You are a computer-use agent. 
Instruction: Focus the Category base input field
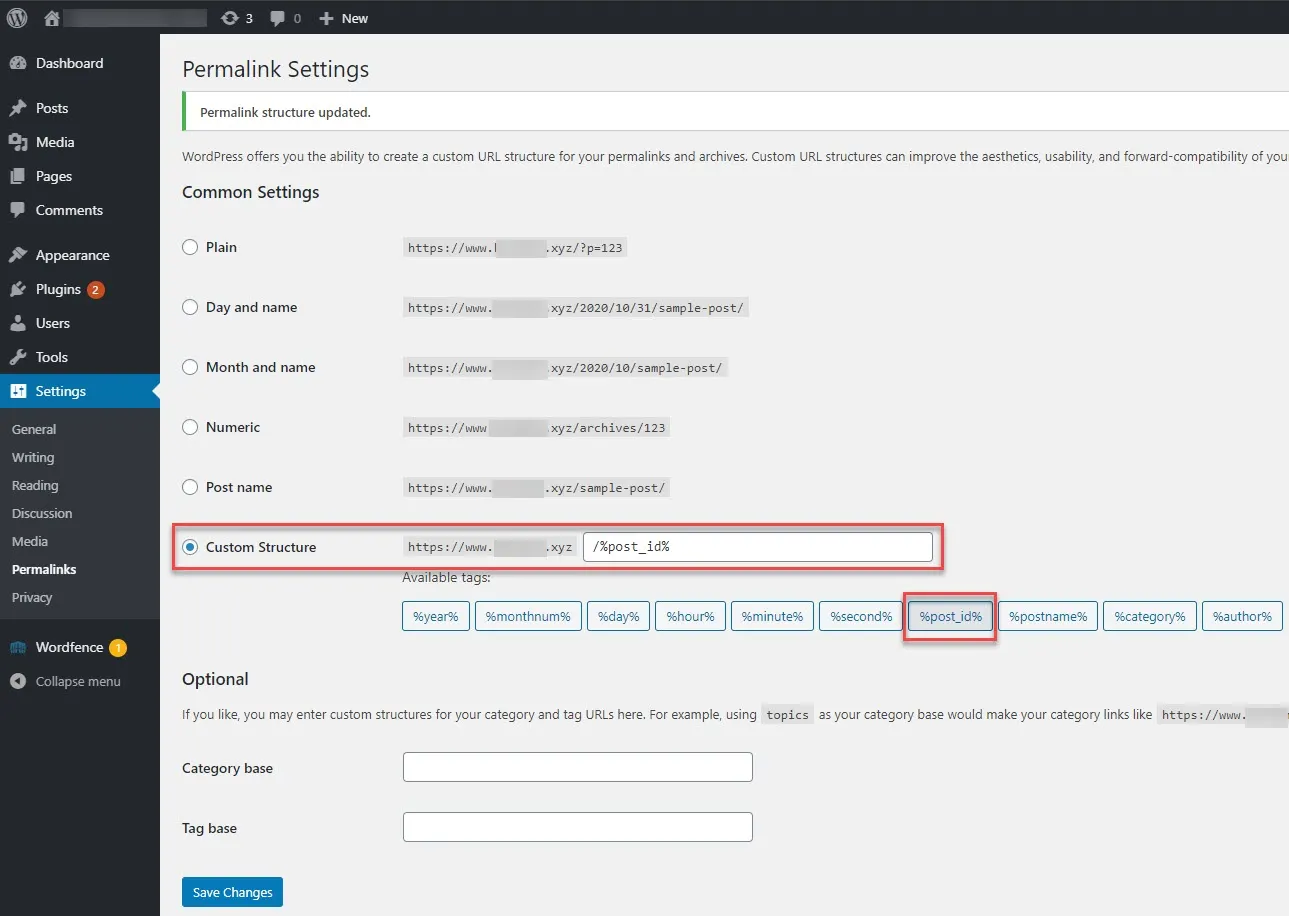point(577,767)
